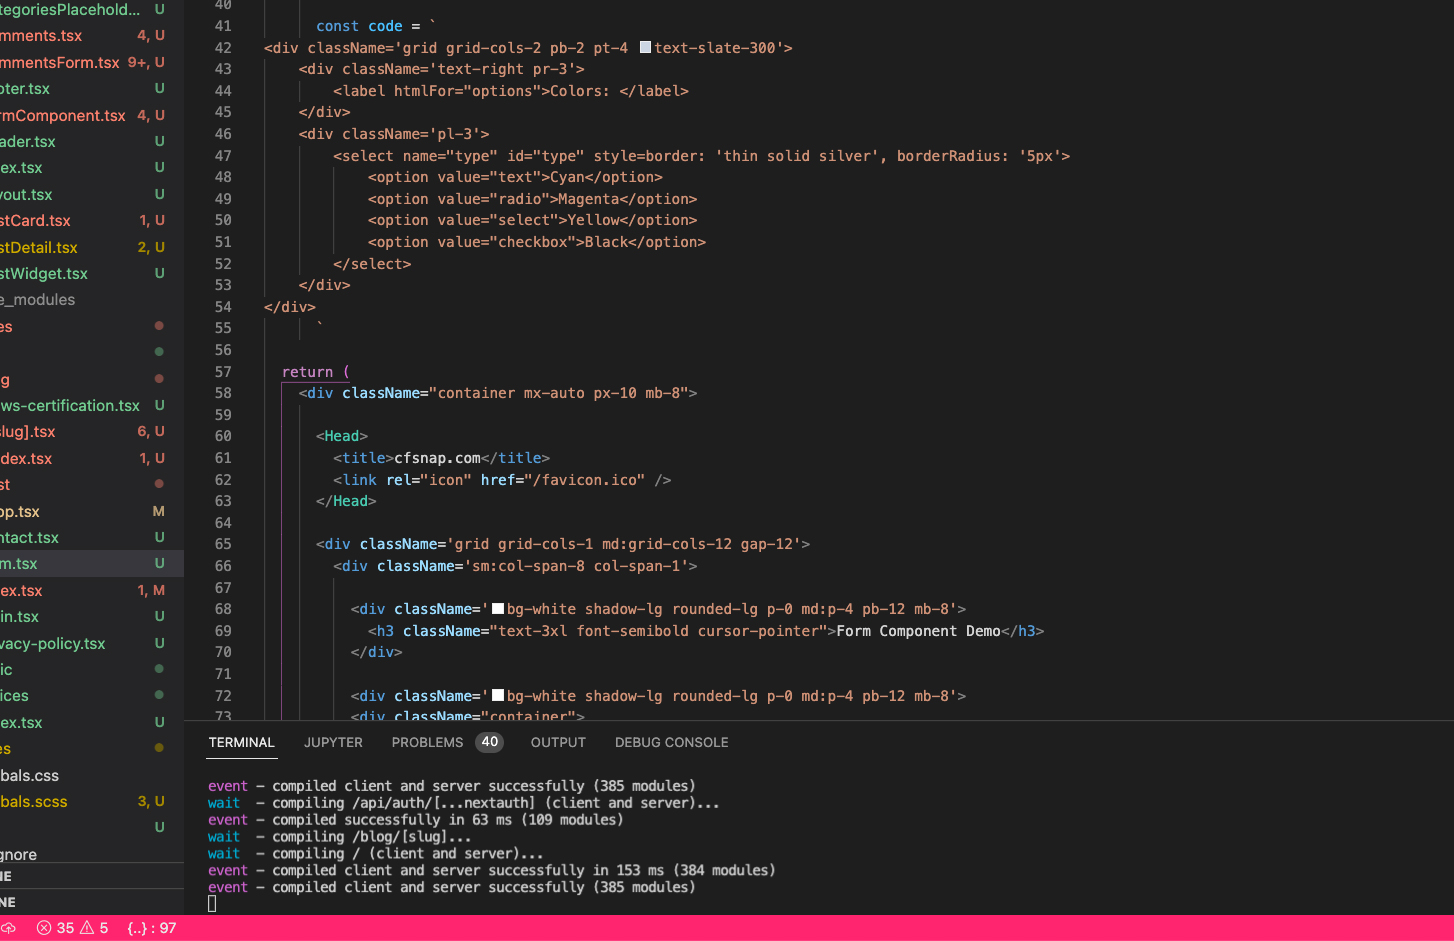
Task: Click the 'return (' statement
Action: (316, 371)
